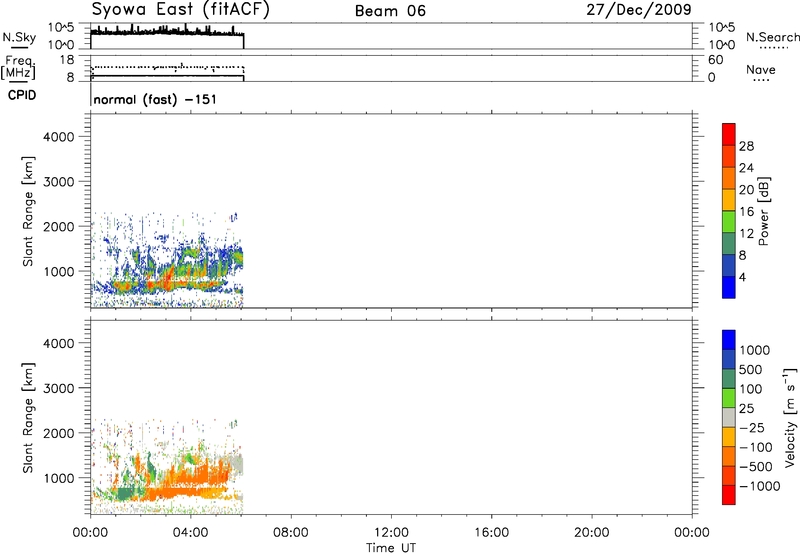
Task: Pick the bright blue top velocity swatch
Action: click(729, 340)
